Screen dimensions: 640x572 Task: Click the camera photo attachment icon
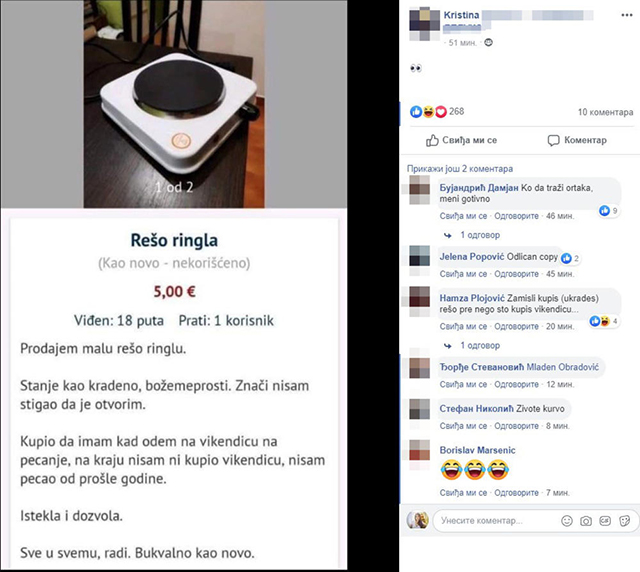586,521
